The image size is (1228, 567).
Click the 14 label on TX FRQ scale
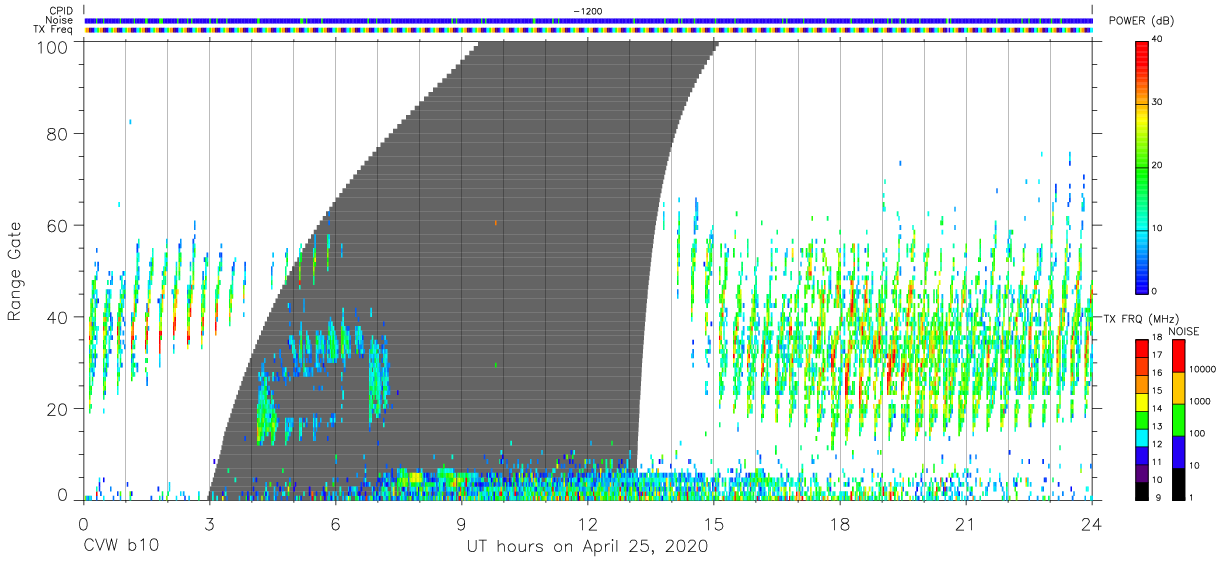(x=1158, y=410)
